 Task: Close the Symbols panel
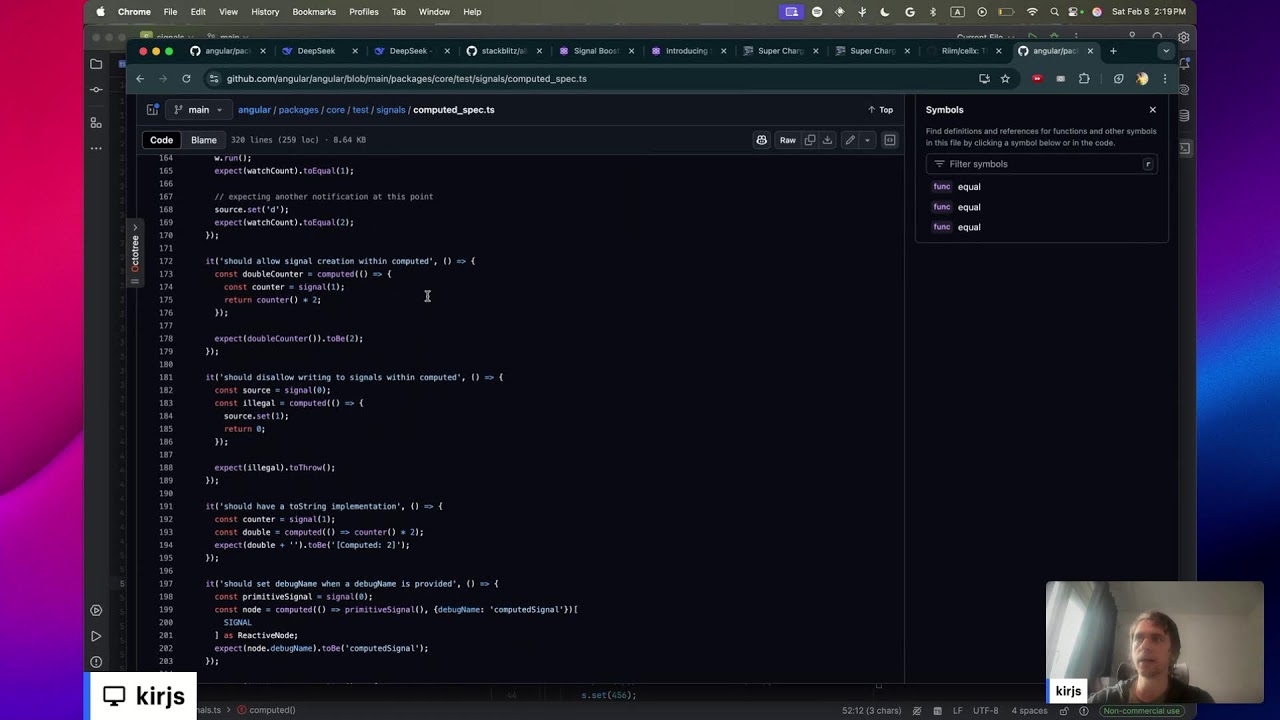point(1152,110)
